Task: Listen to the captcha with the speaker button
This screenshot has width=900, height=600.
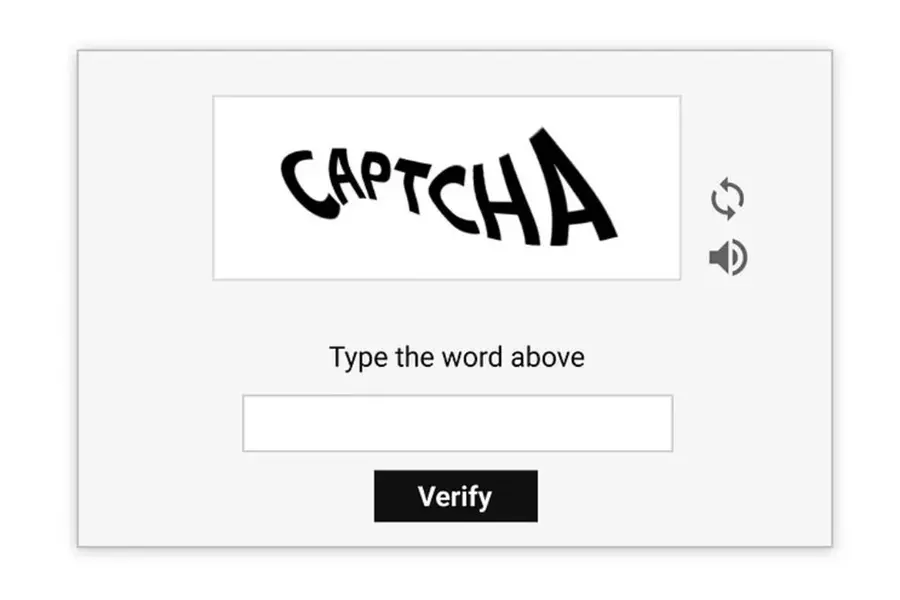Action: click(727, 258)
